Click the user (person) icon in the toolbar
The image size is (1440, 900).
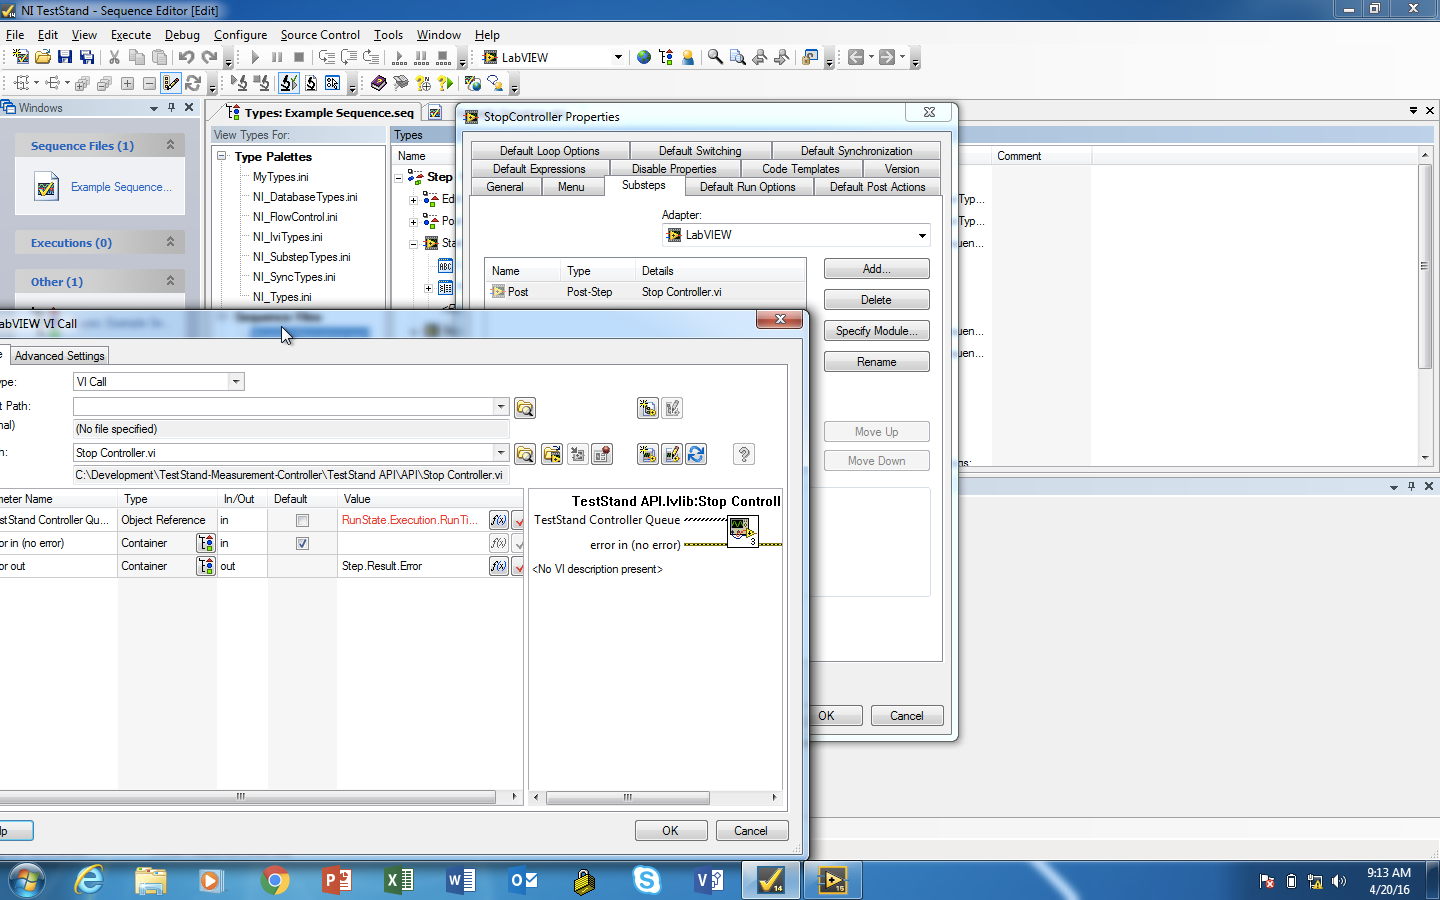pyautogui.click(x=688, y=57)
